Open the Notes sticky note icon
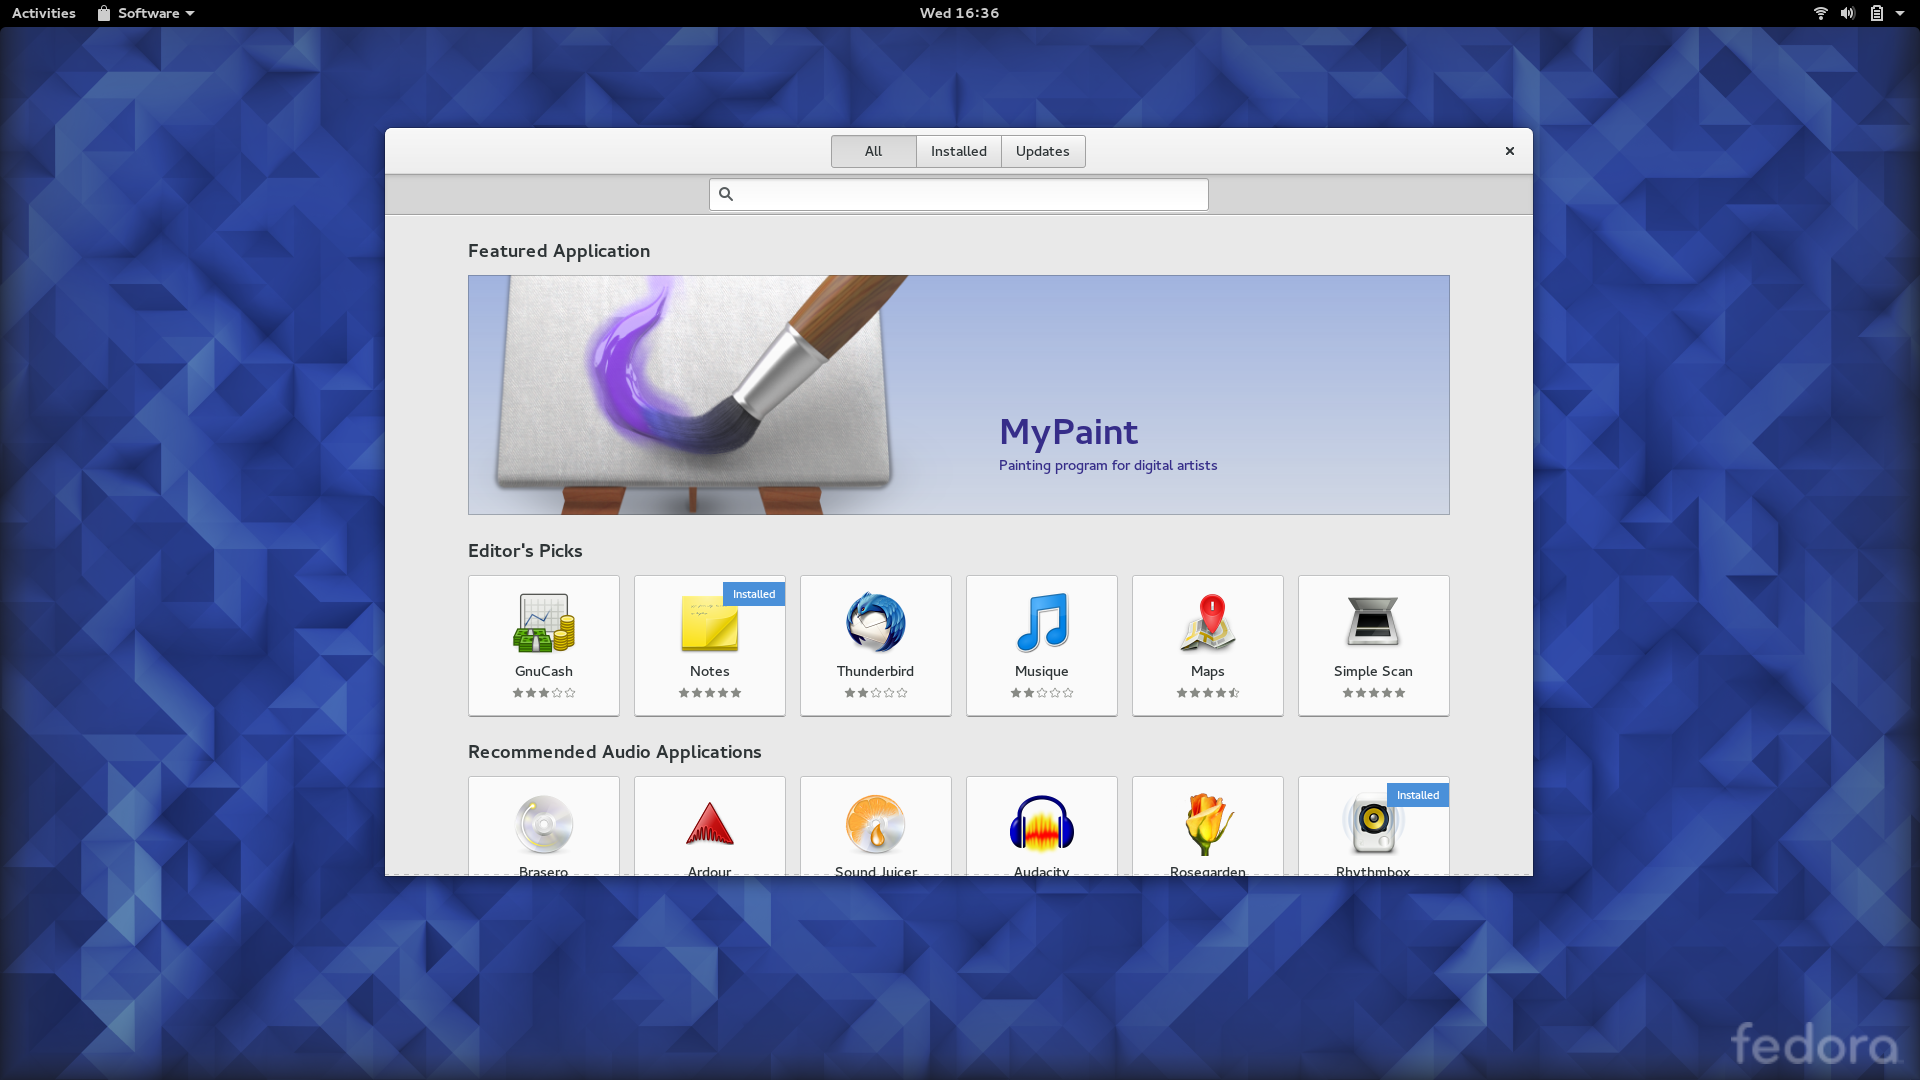The image size is (1920, 1080). [709, 622]
